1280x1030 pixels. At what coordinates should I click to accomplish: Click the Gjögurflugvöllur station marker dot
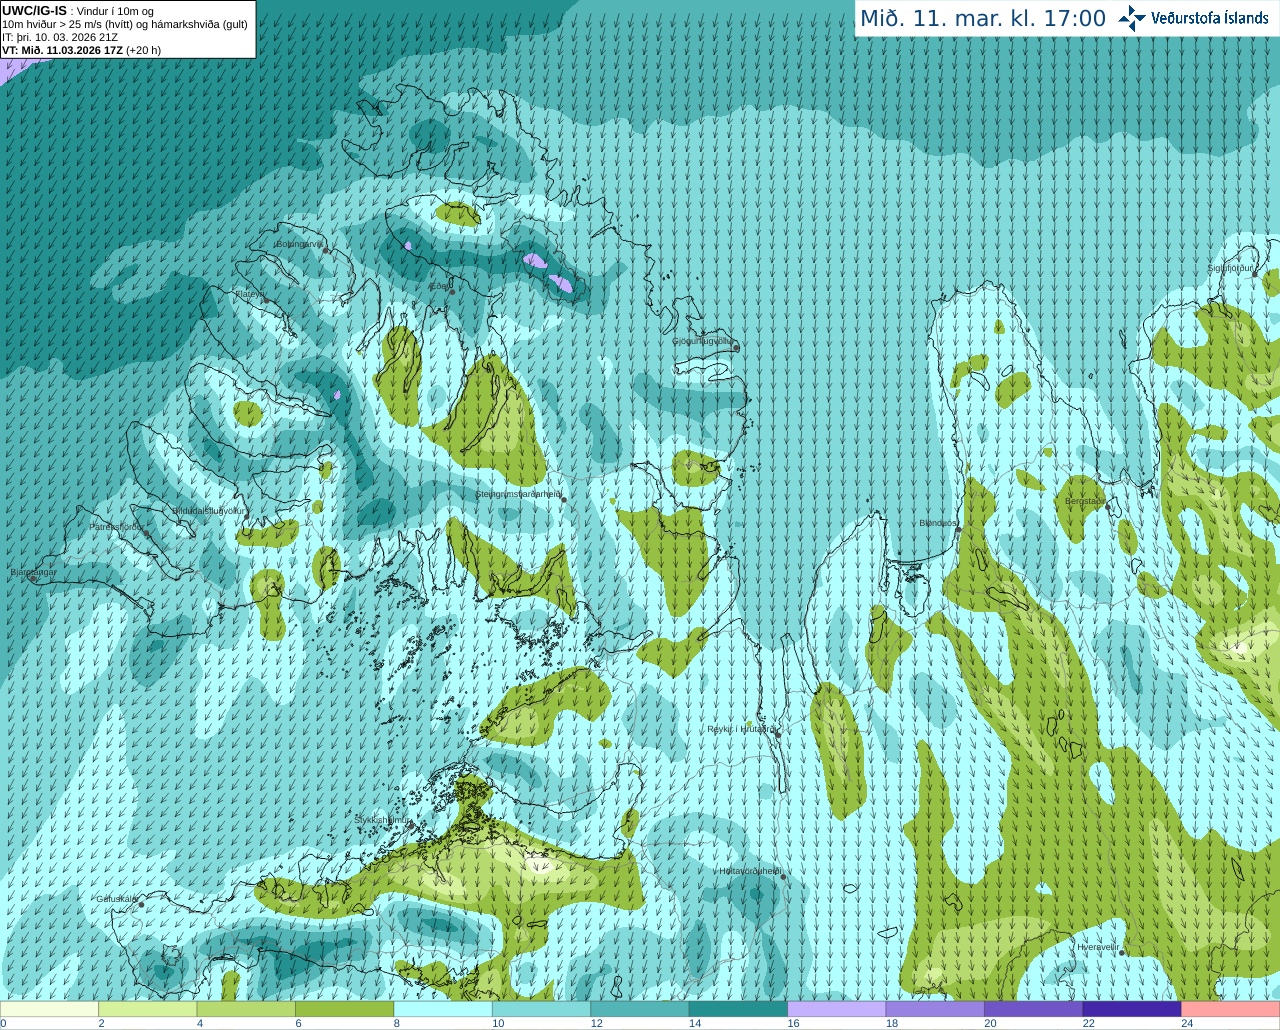(736, 347)
